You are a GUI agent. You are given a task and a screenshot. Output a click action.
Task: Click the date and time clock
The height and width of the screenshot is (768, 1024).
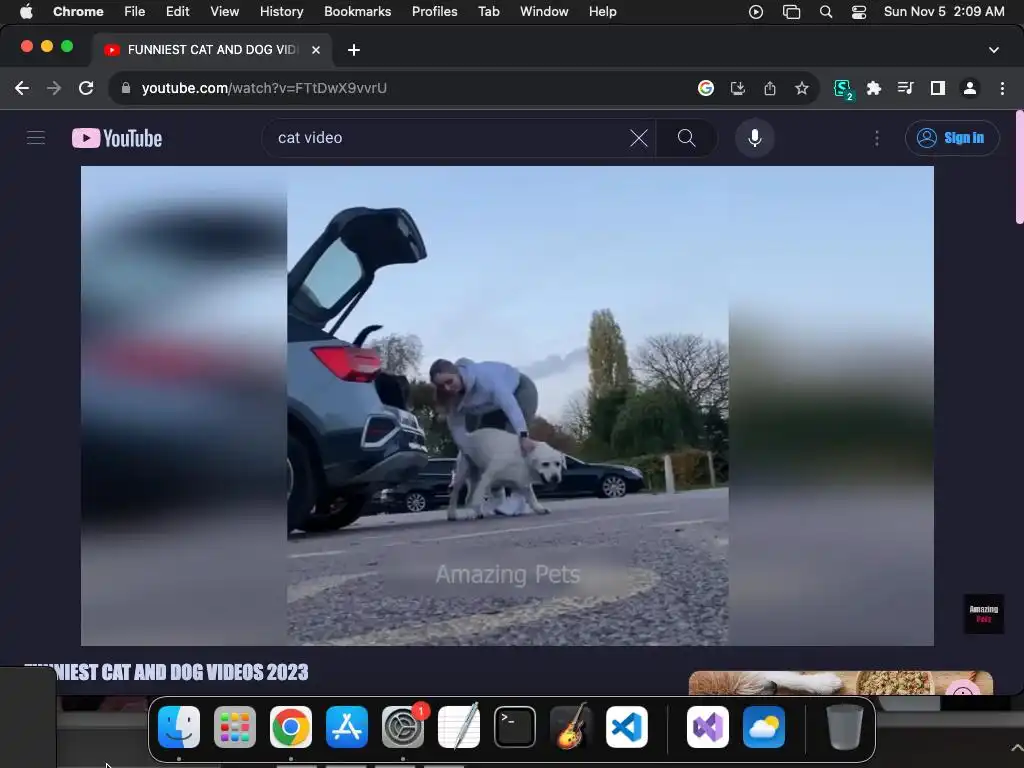(x=944, y=12)
